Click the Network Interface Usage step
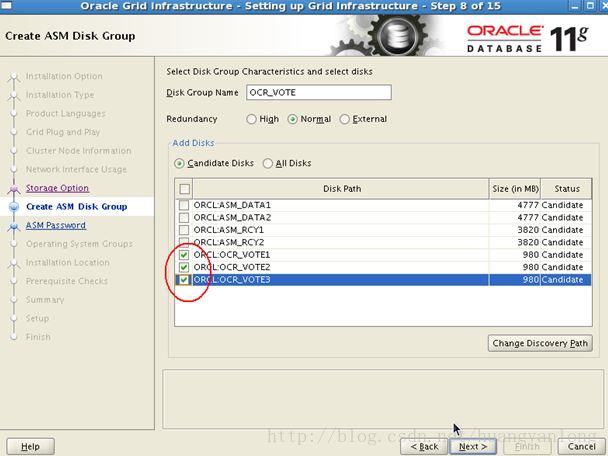This screenshot has width=608, height=456. tap(76, 169)
